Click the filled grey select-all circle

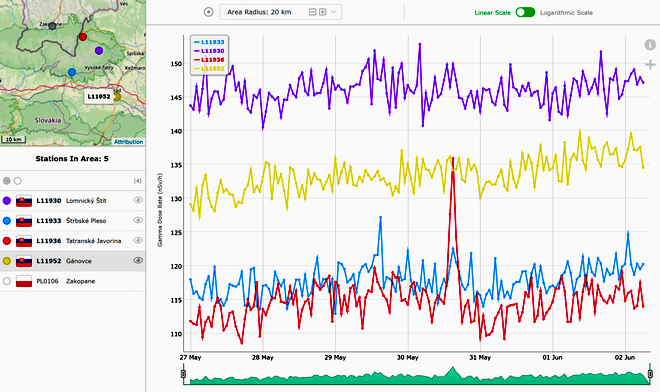click(7, 181)
